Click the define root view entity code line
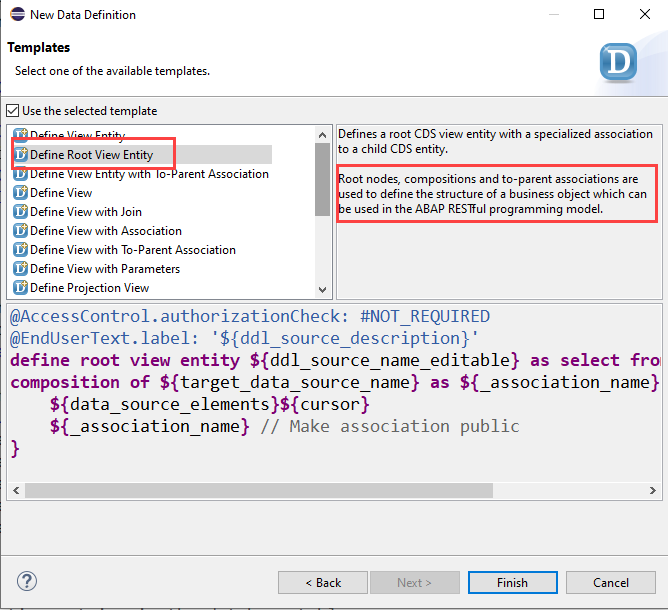This screenshot has width=668, height=610. pos(334,360)
